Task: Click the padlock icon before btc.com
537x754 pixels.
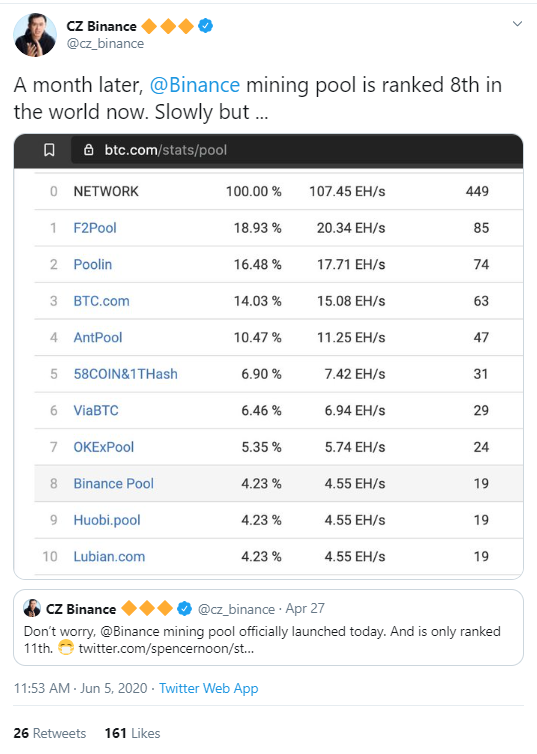Action: tap(88, 150)
